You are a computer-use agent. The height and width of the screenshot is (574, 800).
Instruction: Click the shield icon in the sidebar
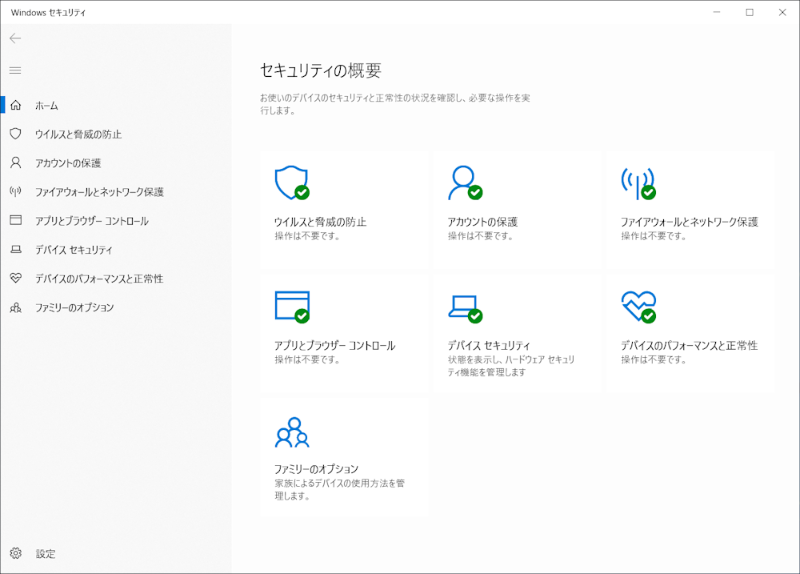[15, 134]
